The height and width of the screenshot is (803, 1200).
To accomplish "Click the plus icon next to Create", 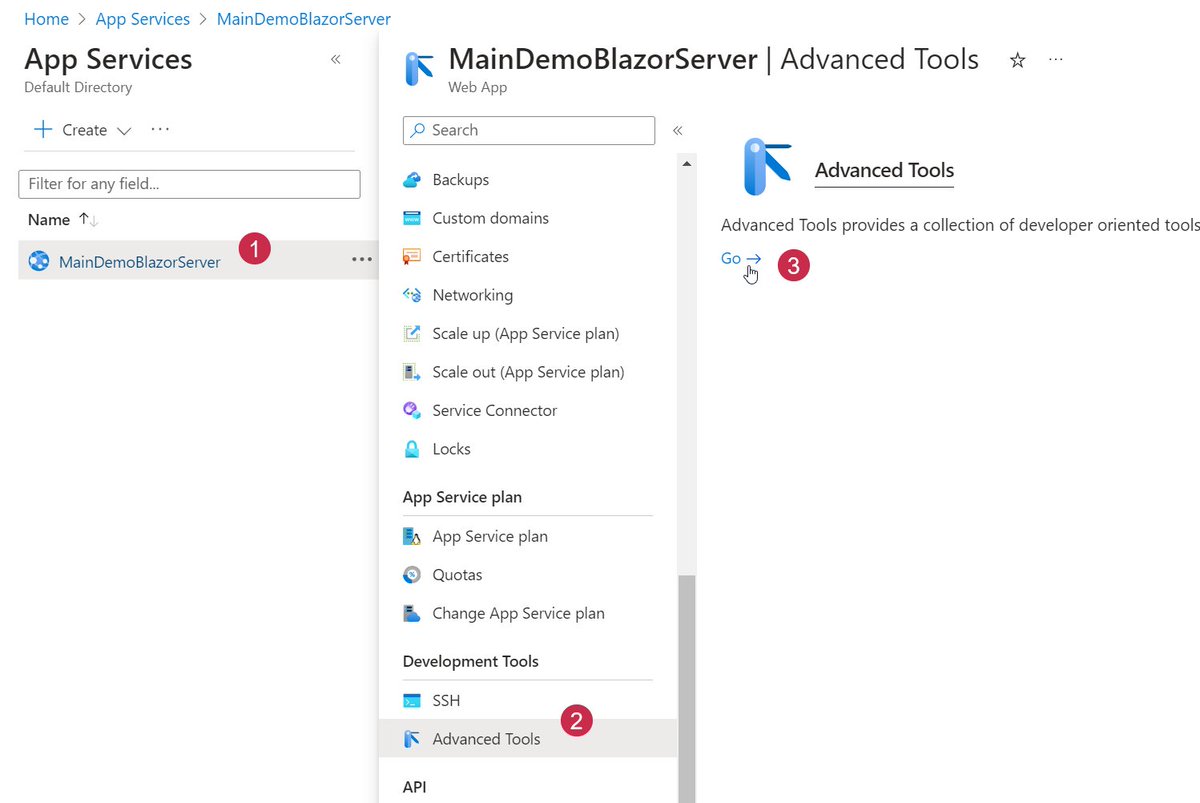I will 43,130.
